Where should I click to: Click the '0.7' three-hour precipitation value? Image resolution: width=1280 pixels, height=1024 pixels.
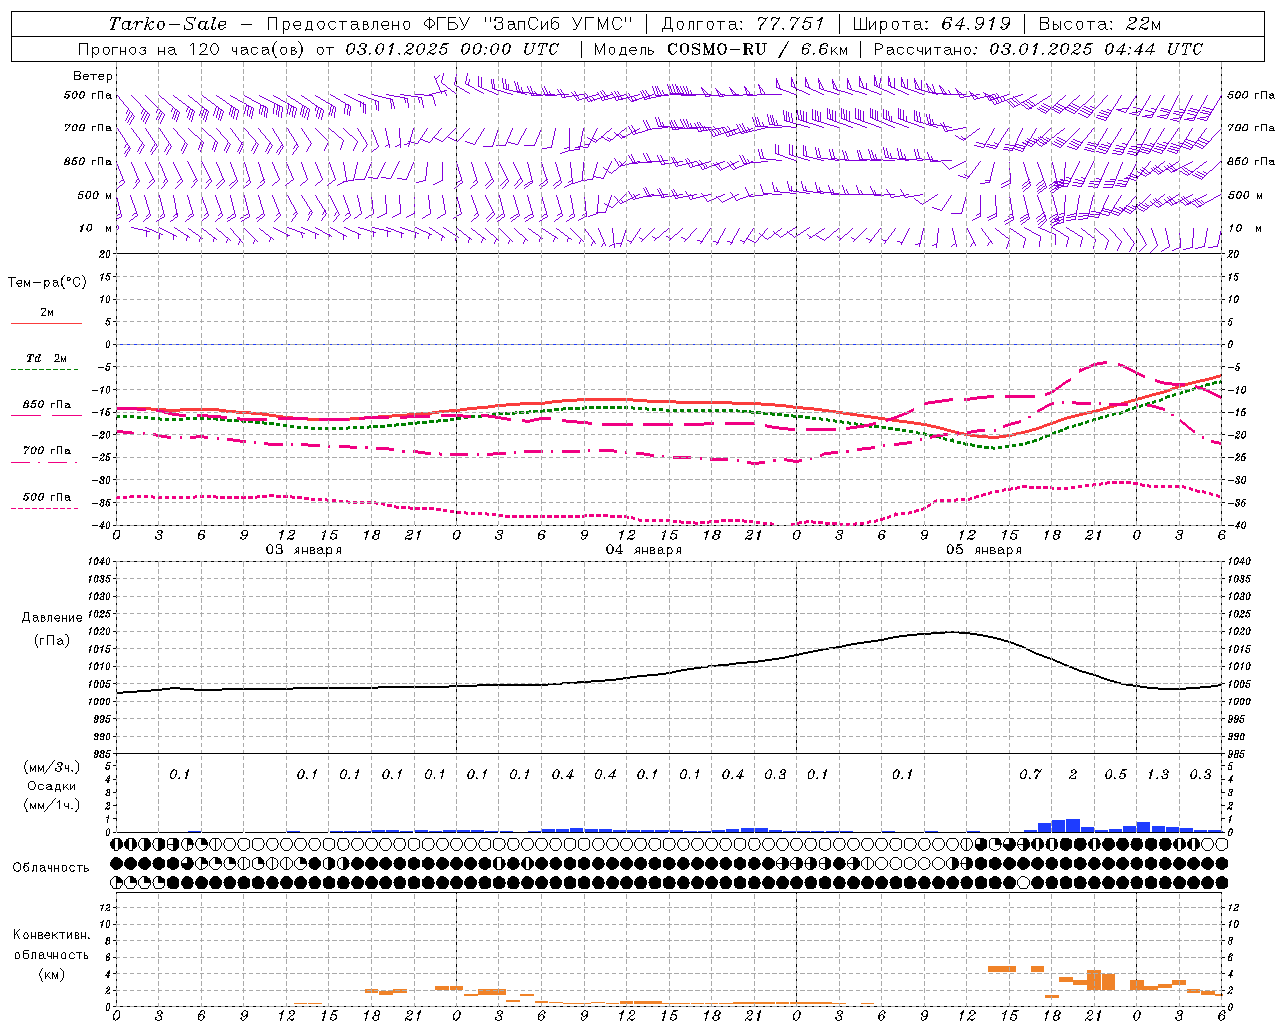pyautogui.click(x=1030, y=775)
